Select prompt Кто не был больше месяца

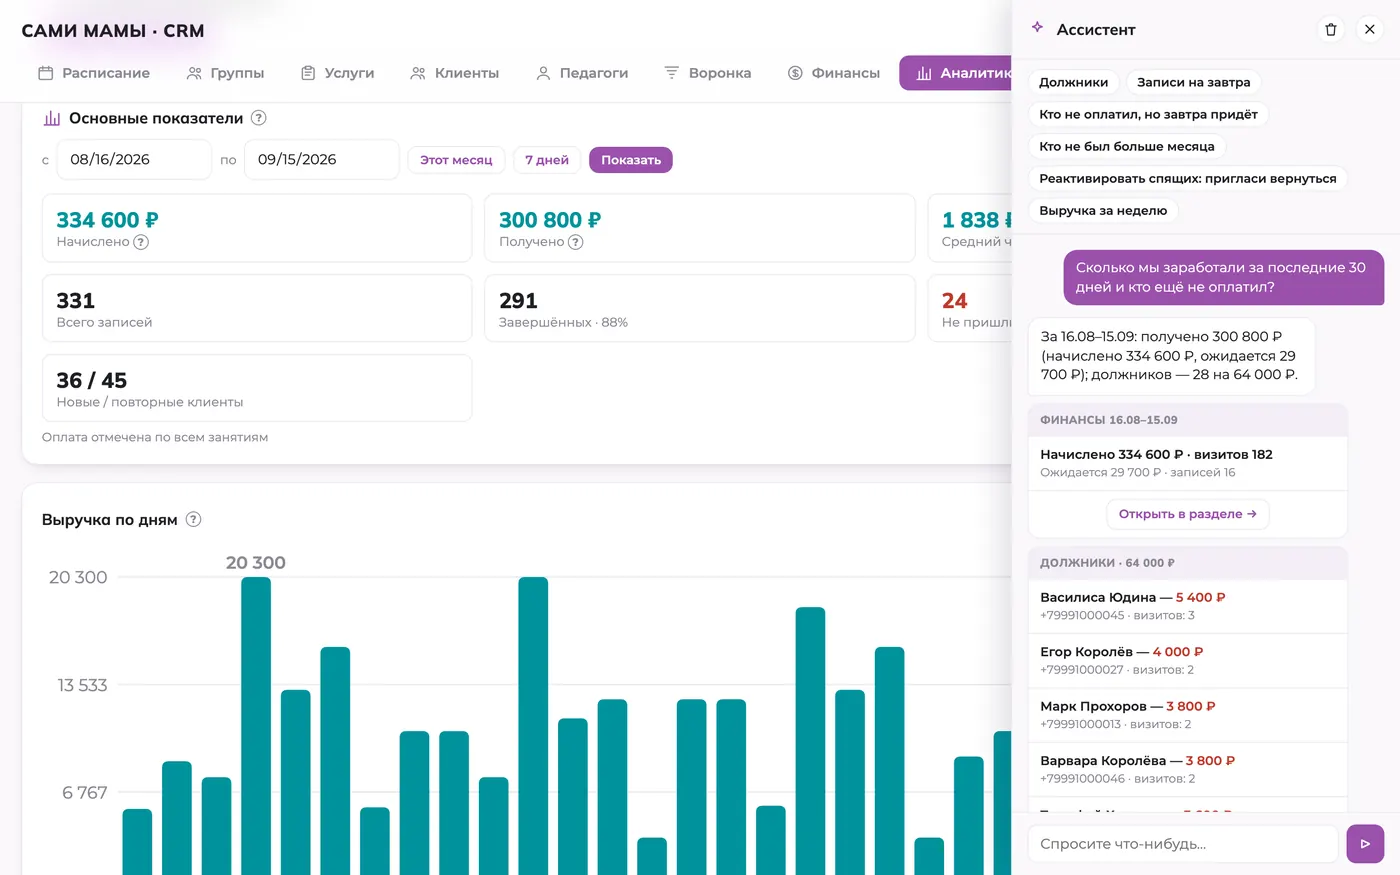1127,146
